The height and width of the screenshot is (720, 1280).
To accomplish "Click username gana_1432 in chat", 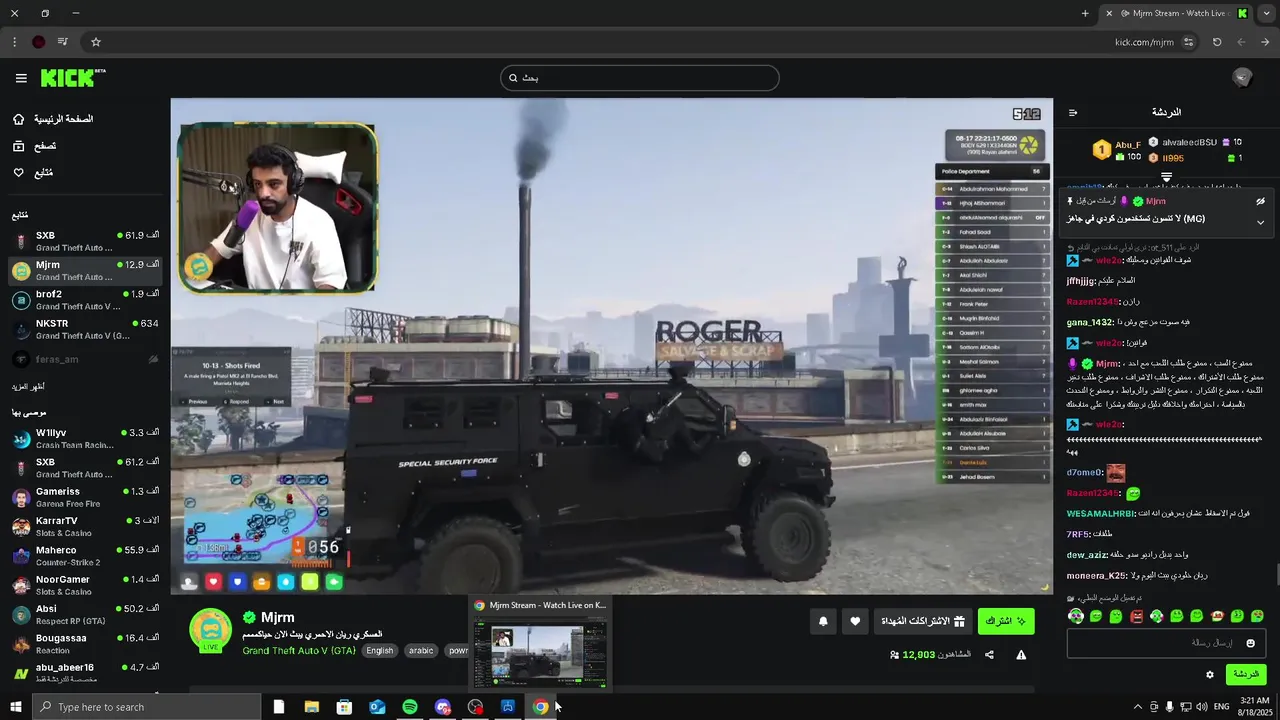I will click(1089, 322).
